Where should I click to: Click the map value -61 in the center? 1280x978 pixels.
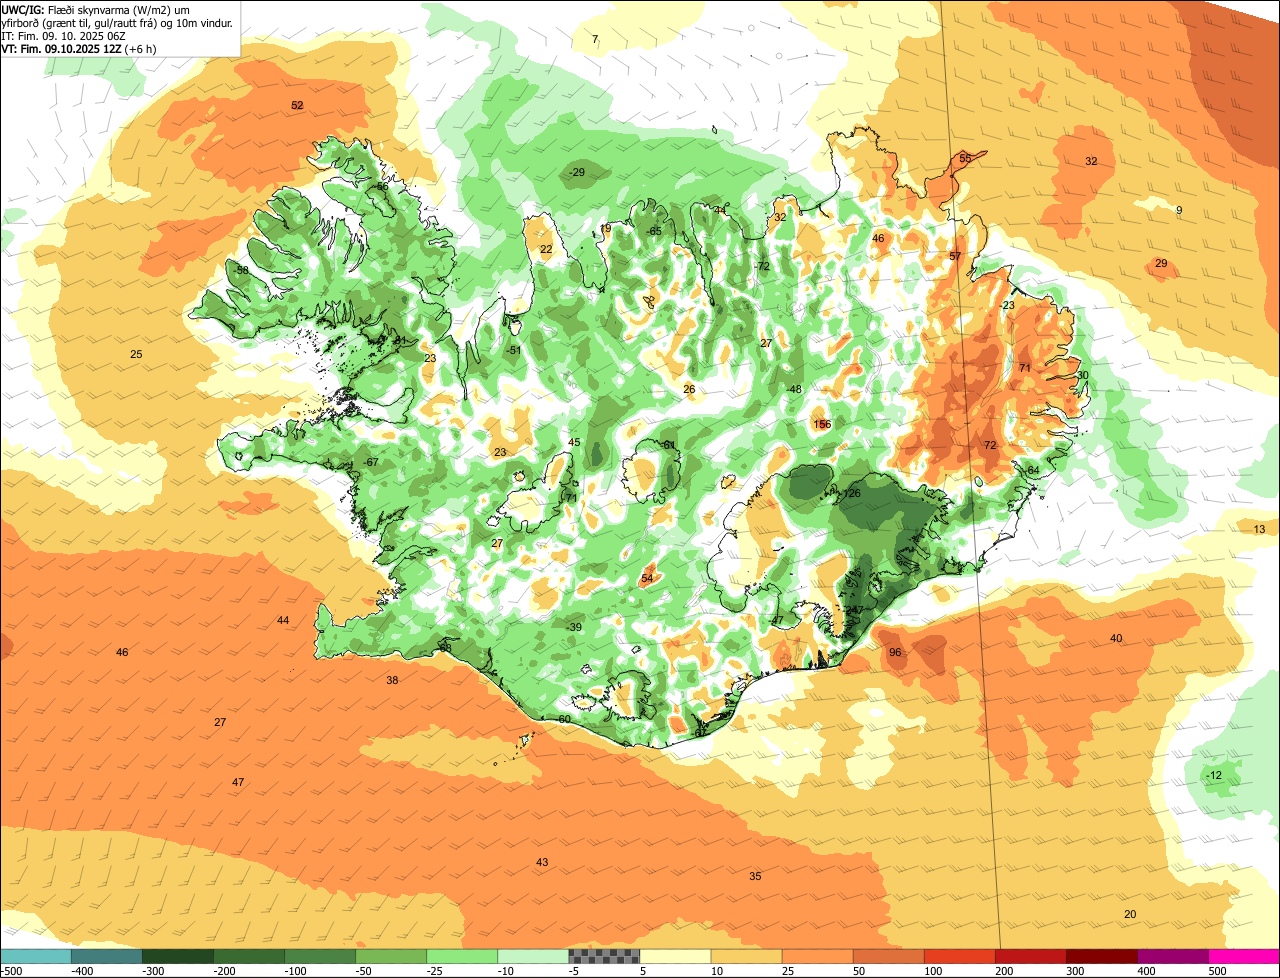coord(668,445)
